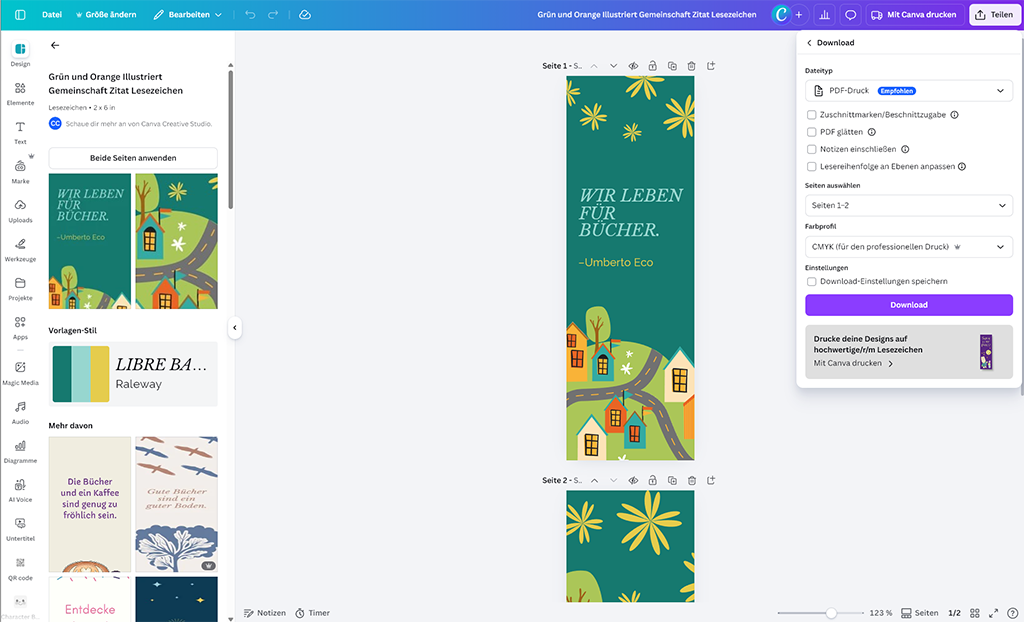Hide Seite 2 with eye icon

pos(633,480)
